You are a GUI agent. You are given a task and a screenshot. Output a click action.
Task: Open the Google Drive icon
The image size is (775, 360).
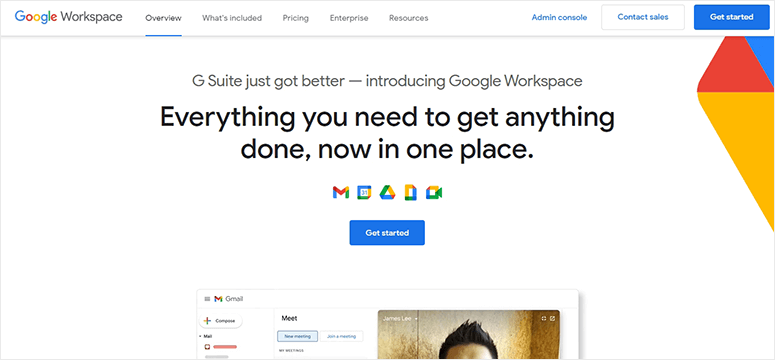pyautogui.click(x=388, y=192)
